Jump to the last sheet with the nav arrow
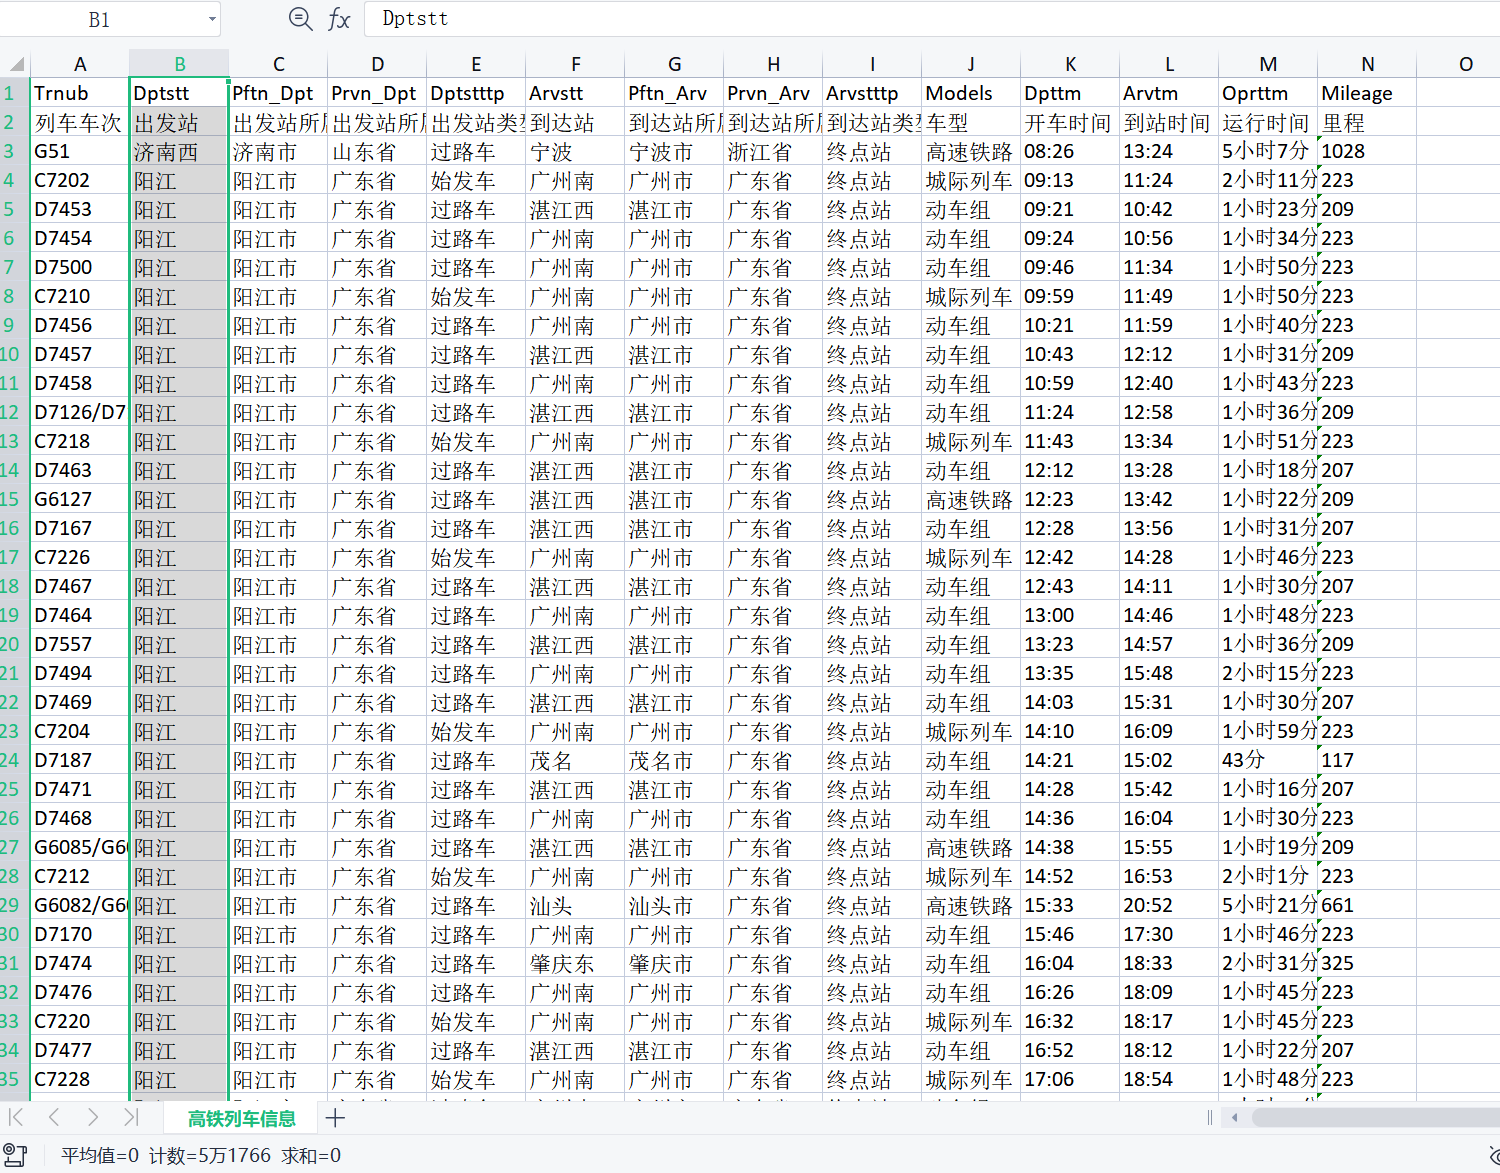 tap(130, 1117)
